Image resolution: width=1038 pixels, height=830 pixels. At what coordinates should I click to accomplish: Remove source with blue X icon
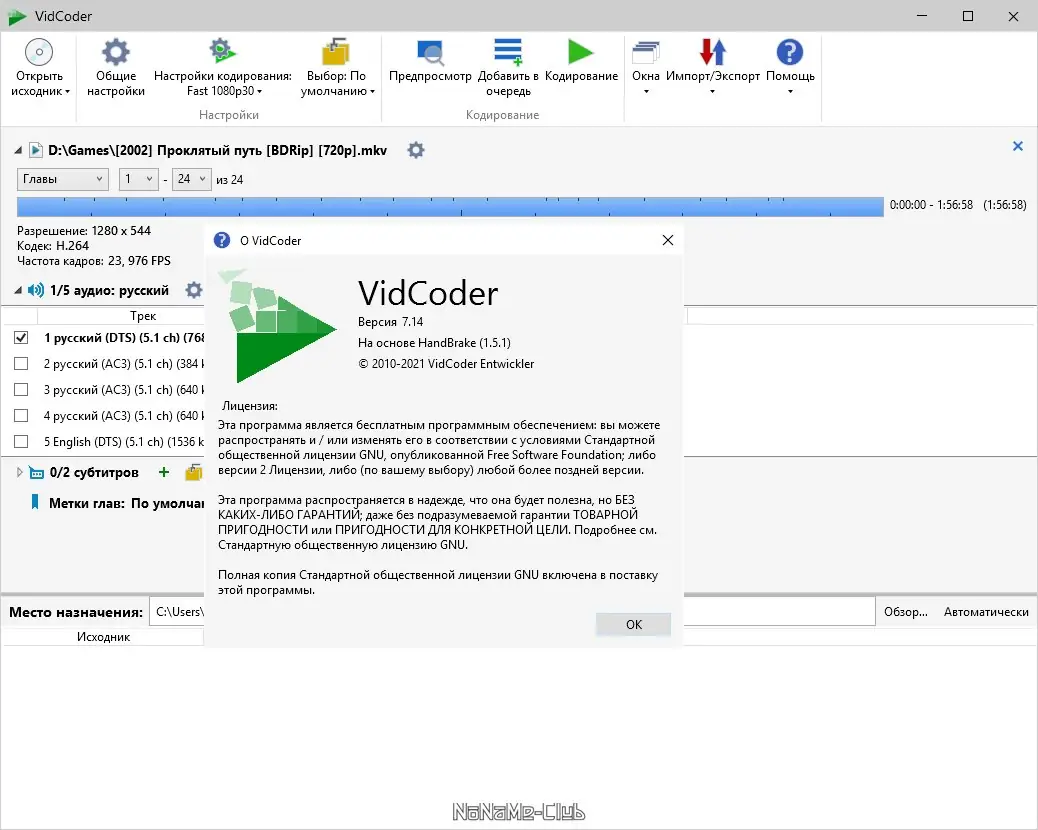pos(1018,146)
